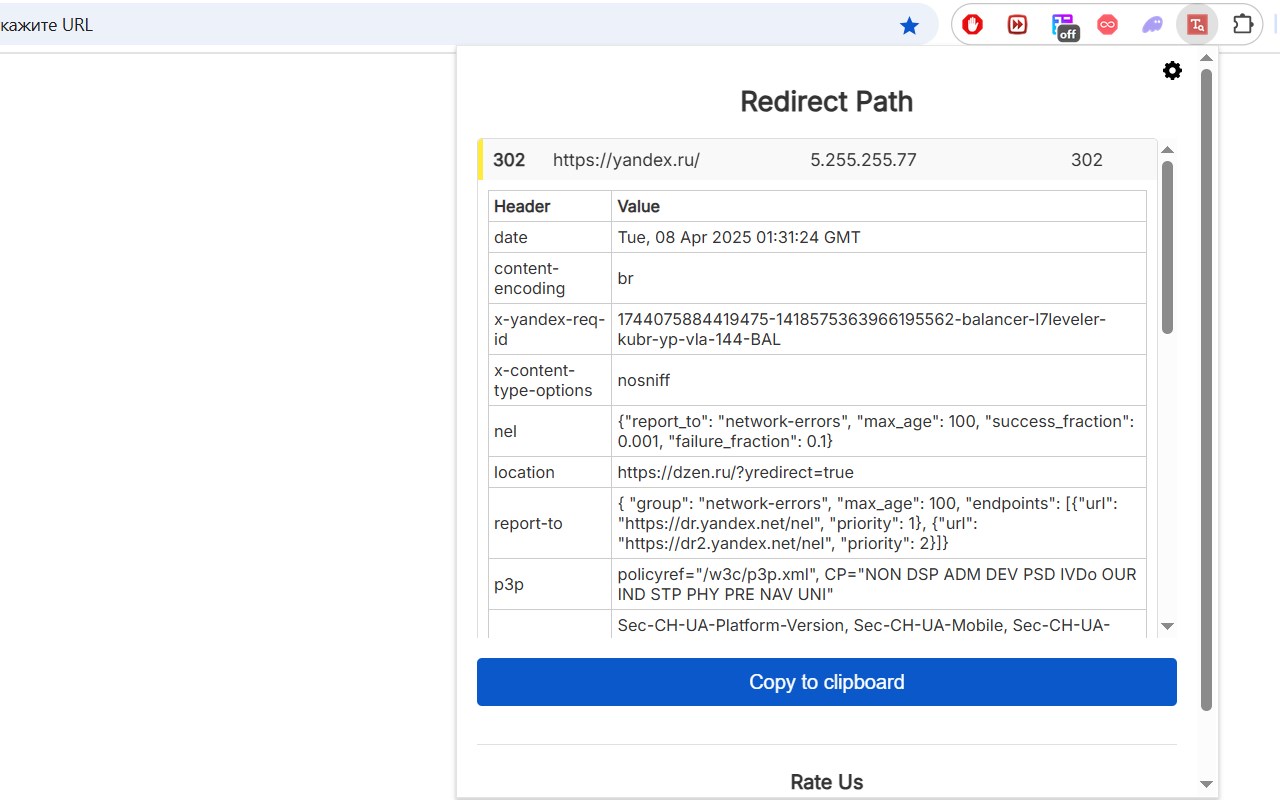Open the red infinity-symbol extension
The width and height of the screenshot is (1280, 800).
coord(1107,24)
